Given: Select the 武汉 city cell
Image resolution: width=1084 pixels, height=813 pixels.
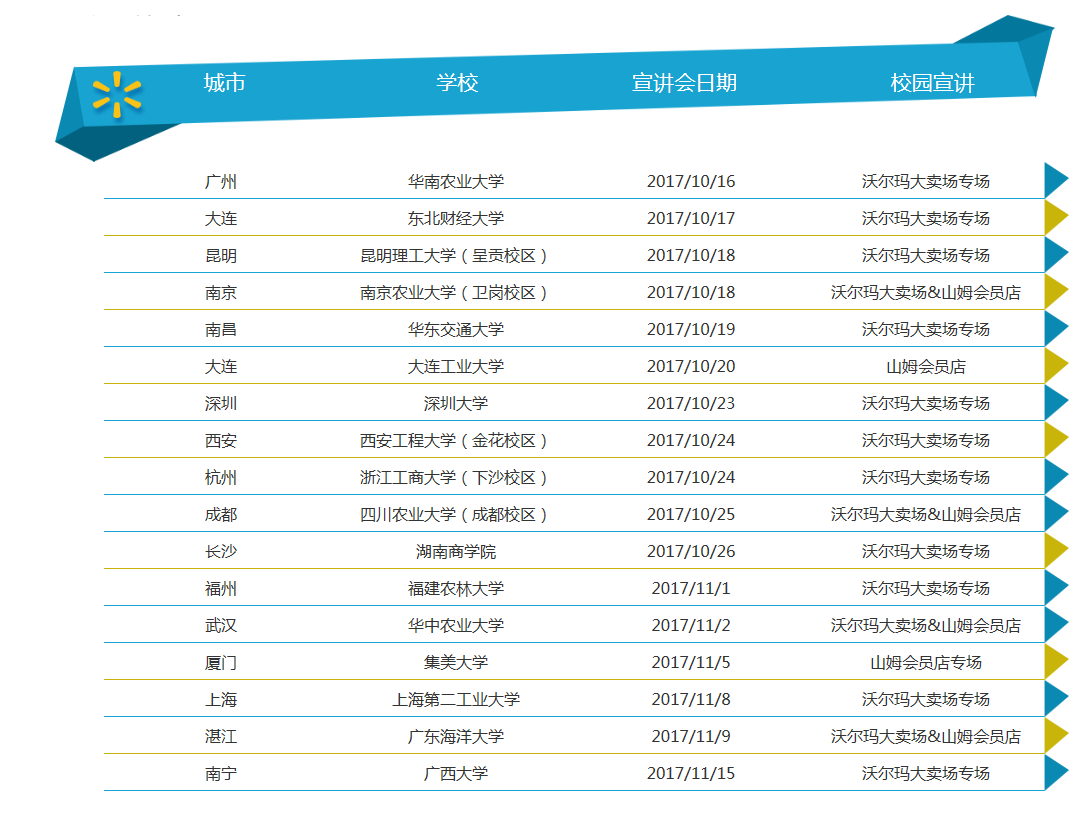Looking at the screenshot, I should [221, 626].
